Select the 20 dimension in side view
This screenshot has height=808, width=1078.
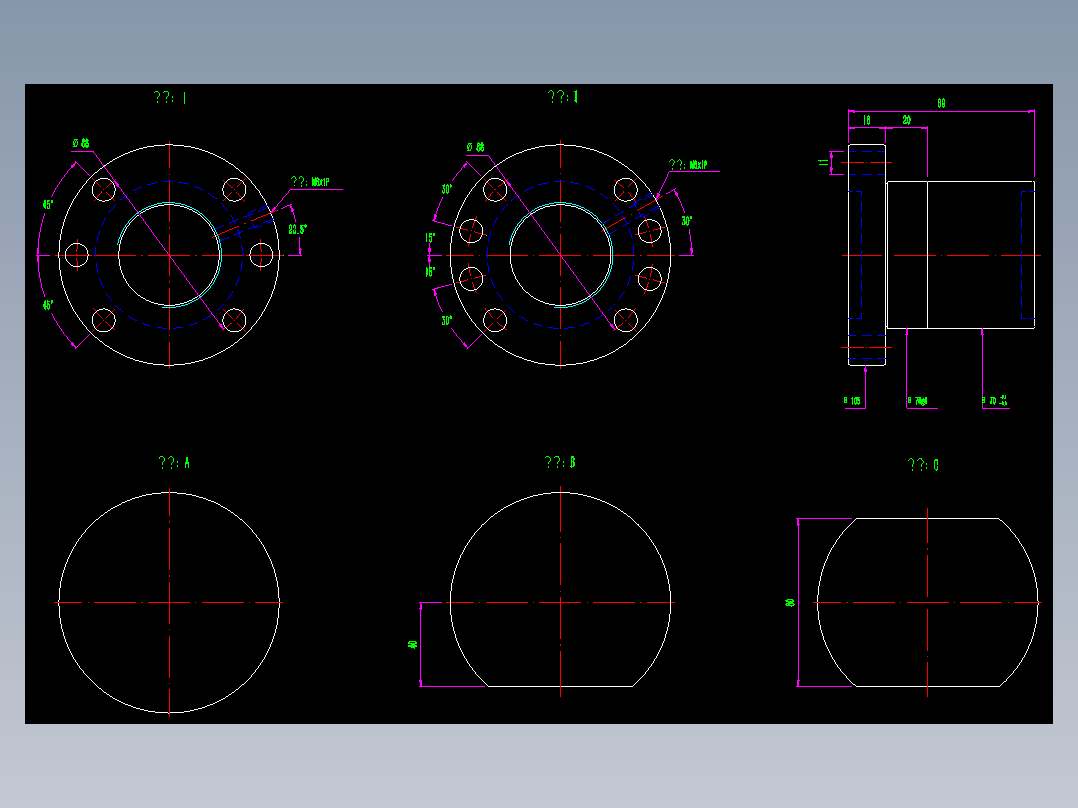coord(907,120)
